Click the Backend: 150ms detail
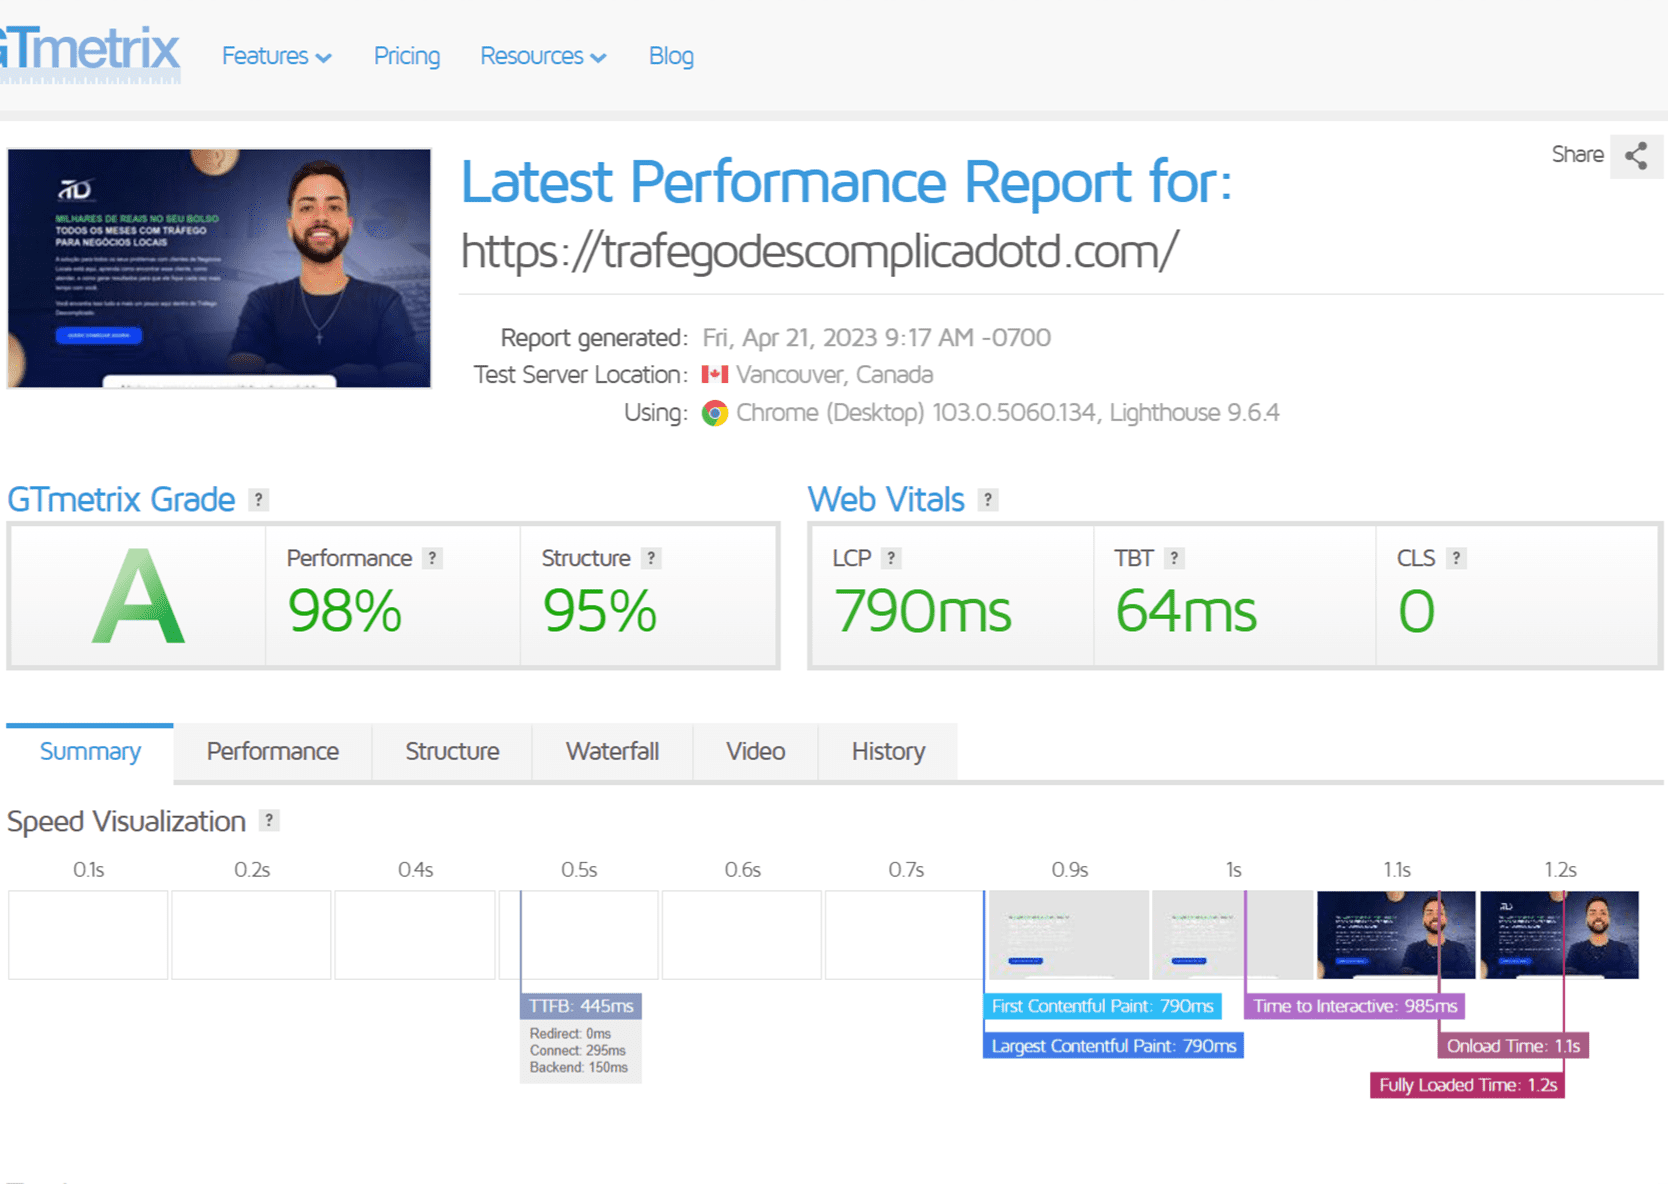The width and height of the screenshot is (1668, 1184). point(579,1067)
